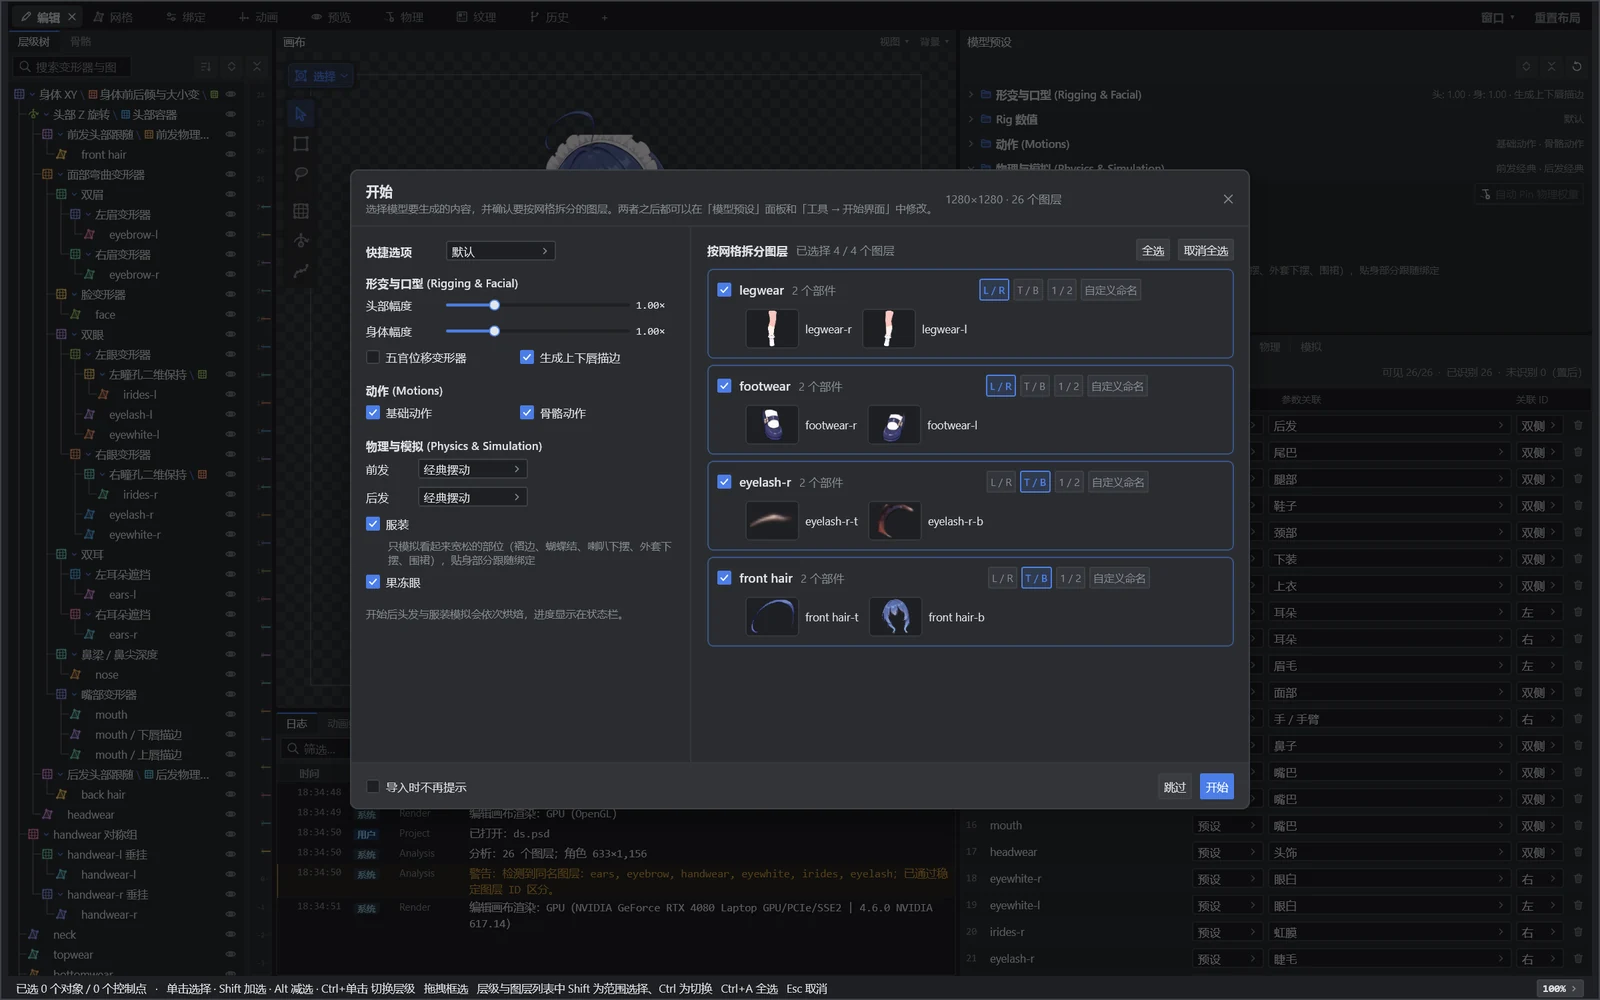
Task: Expand Rig 数值 group in 模型预设
Action: pyautogui.click(x=970, y=119)
